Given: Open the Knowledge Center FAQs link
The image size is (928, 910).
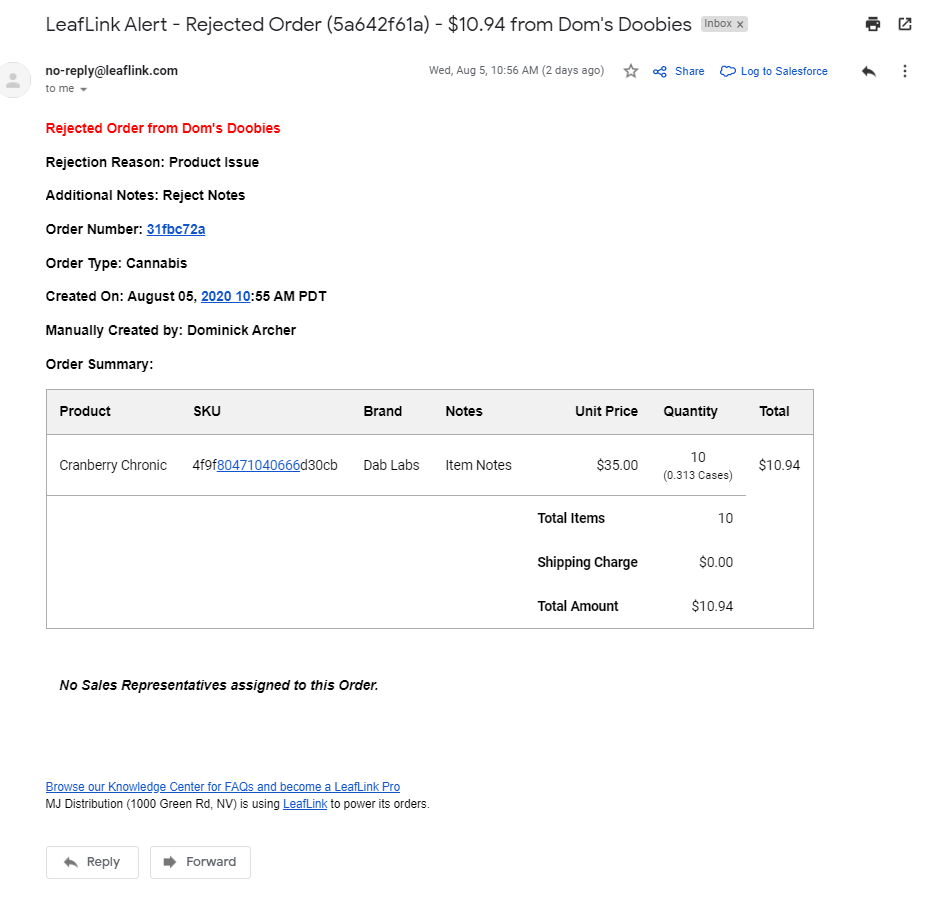Looking at the screenshot, I should coord(223,786).
